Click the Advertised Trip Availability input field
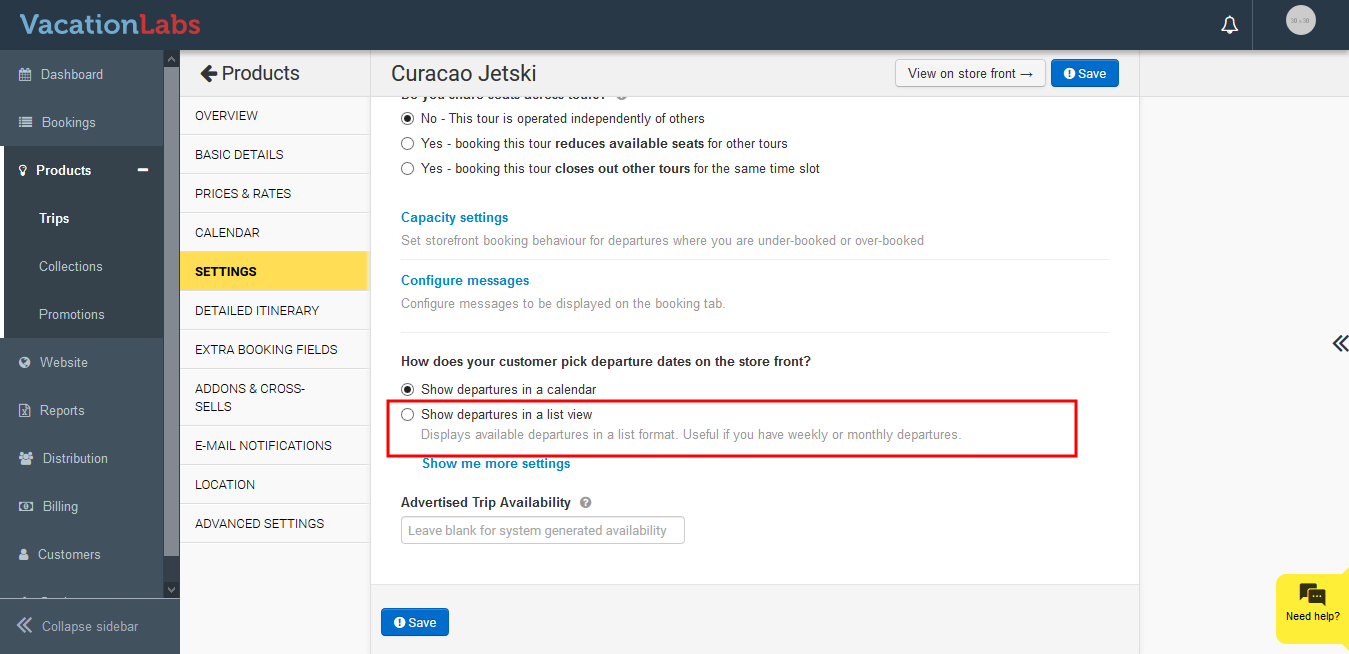 click(542, 530)
